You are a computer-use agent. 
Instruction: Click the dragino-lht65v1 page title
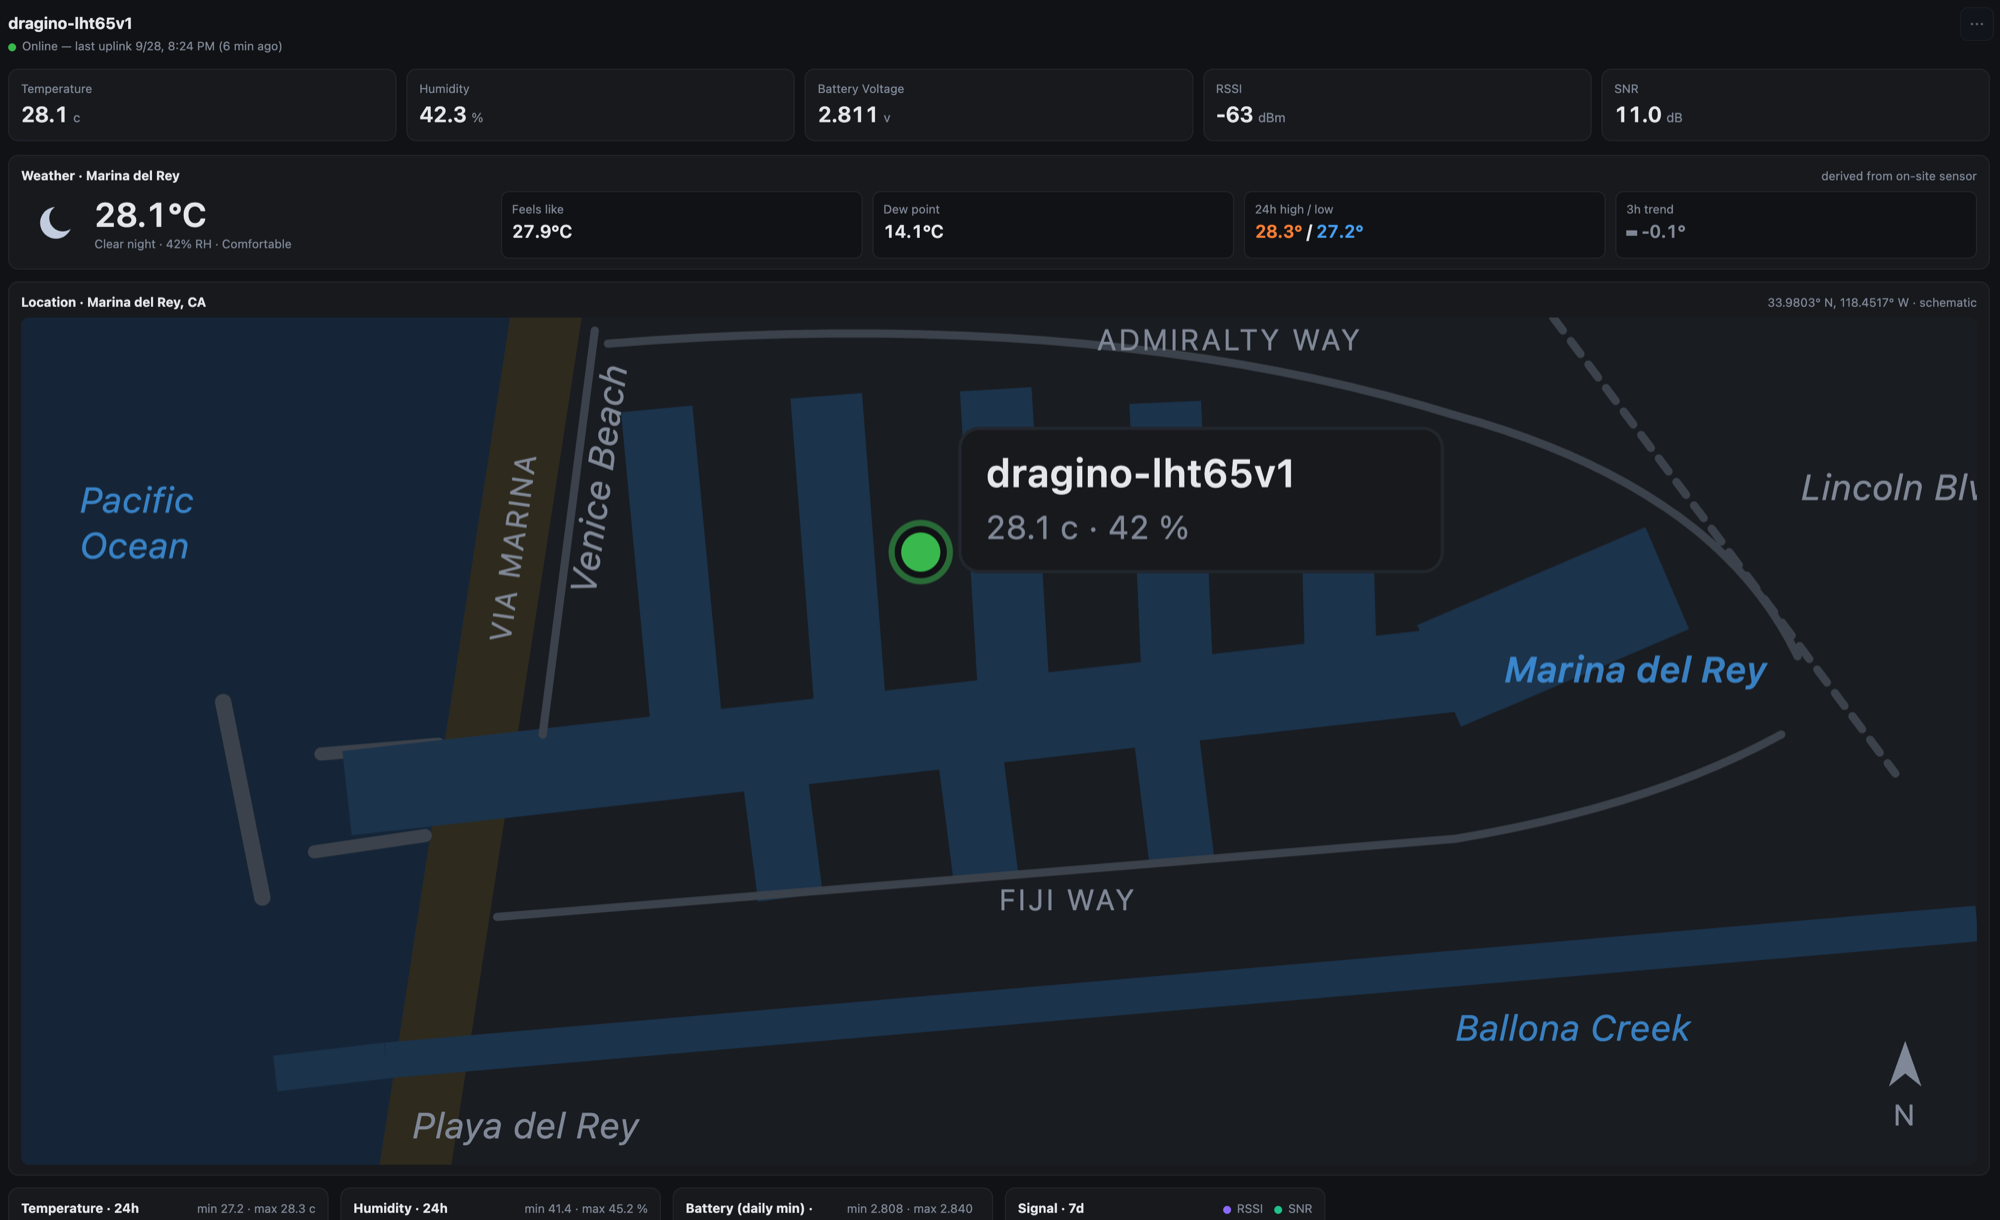pos(70,23)
